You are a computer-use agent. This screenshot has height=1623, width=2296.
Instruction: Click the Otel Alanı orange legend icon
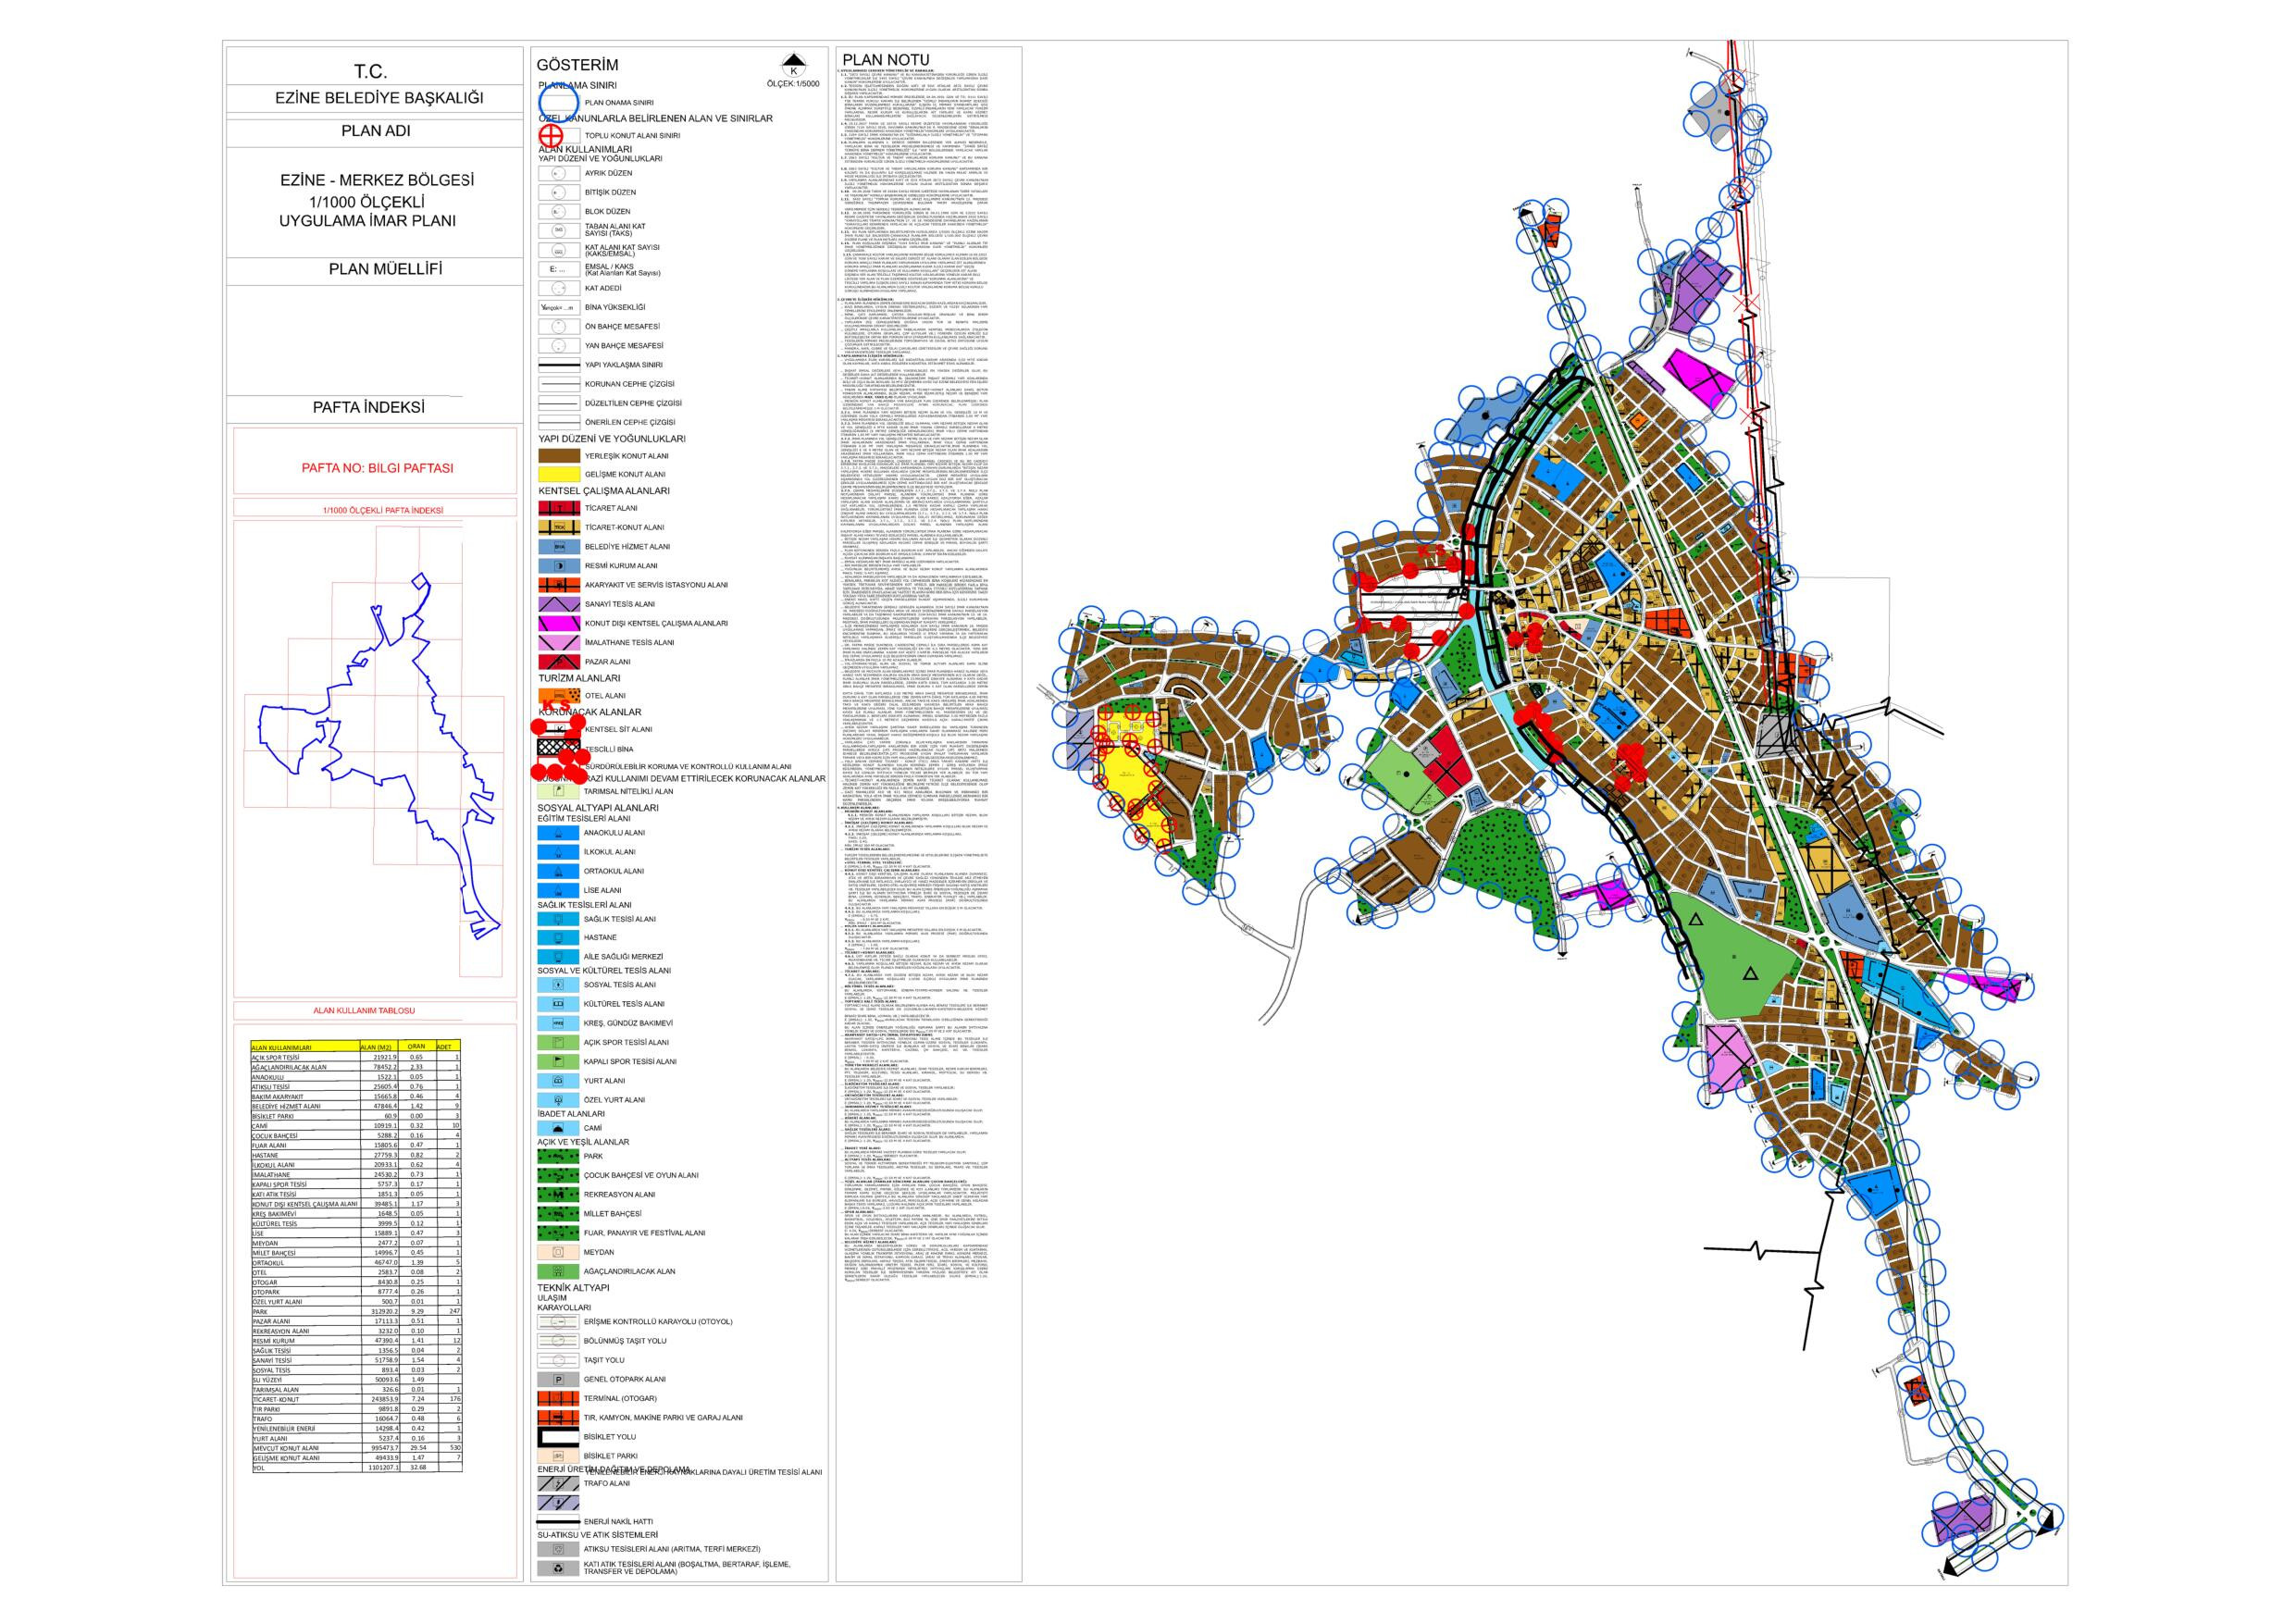pyautogui.click(x=559, y=696)
